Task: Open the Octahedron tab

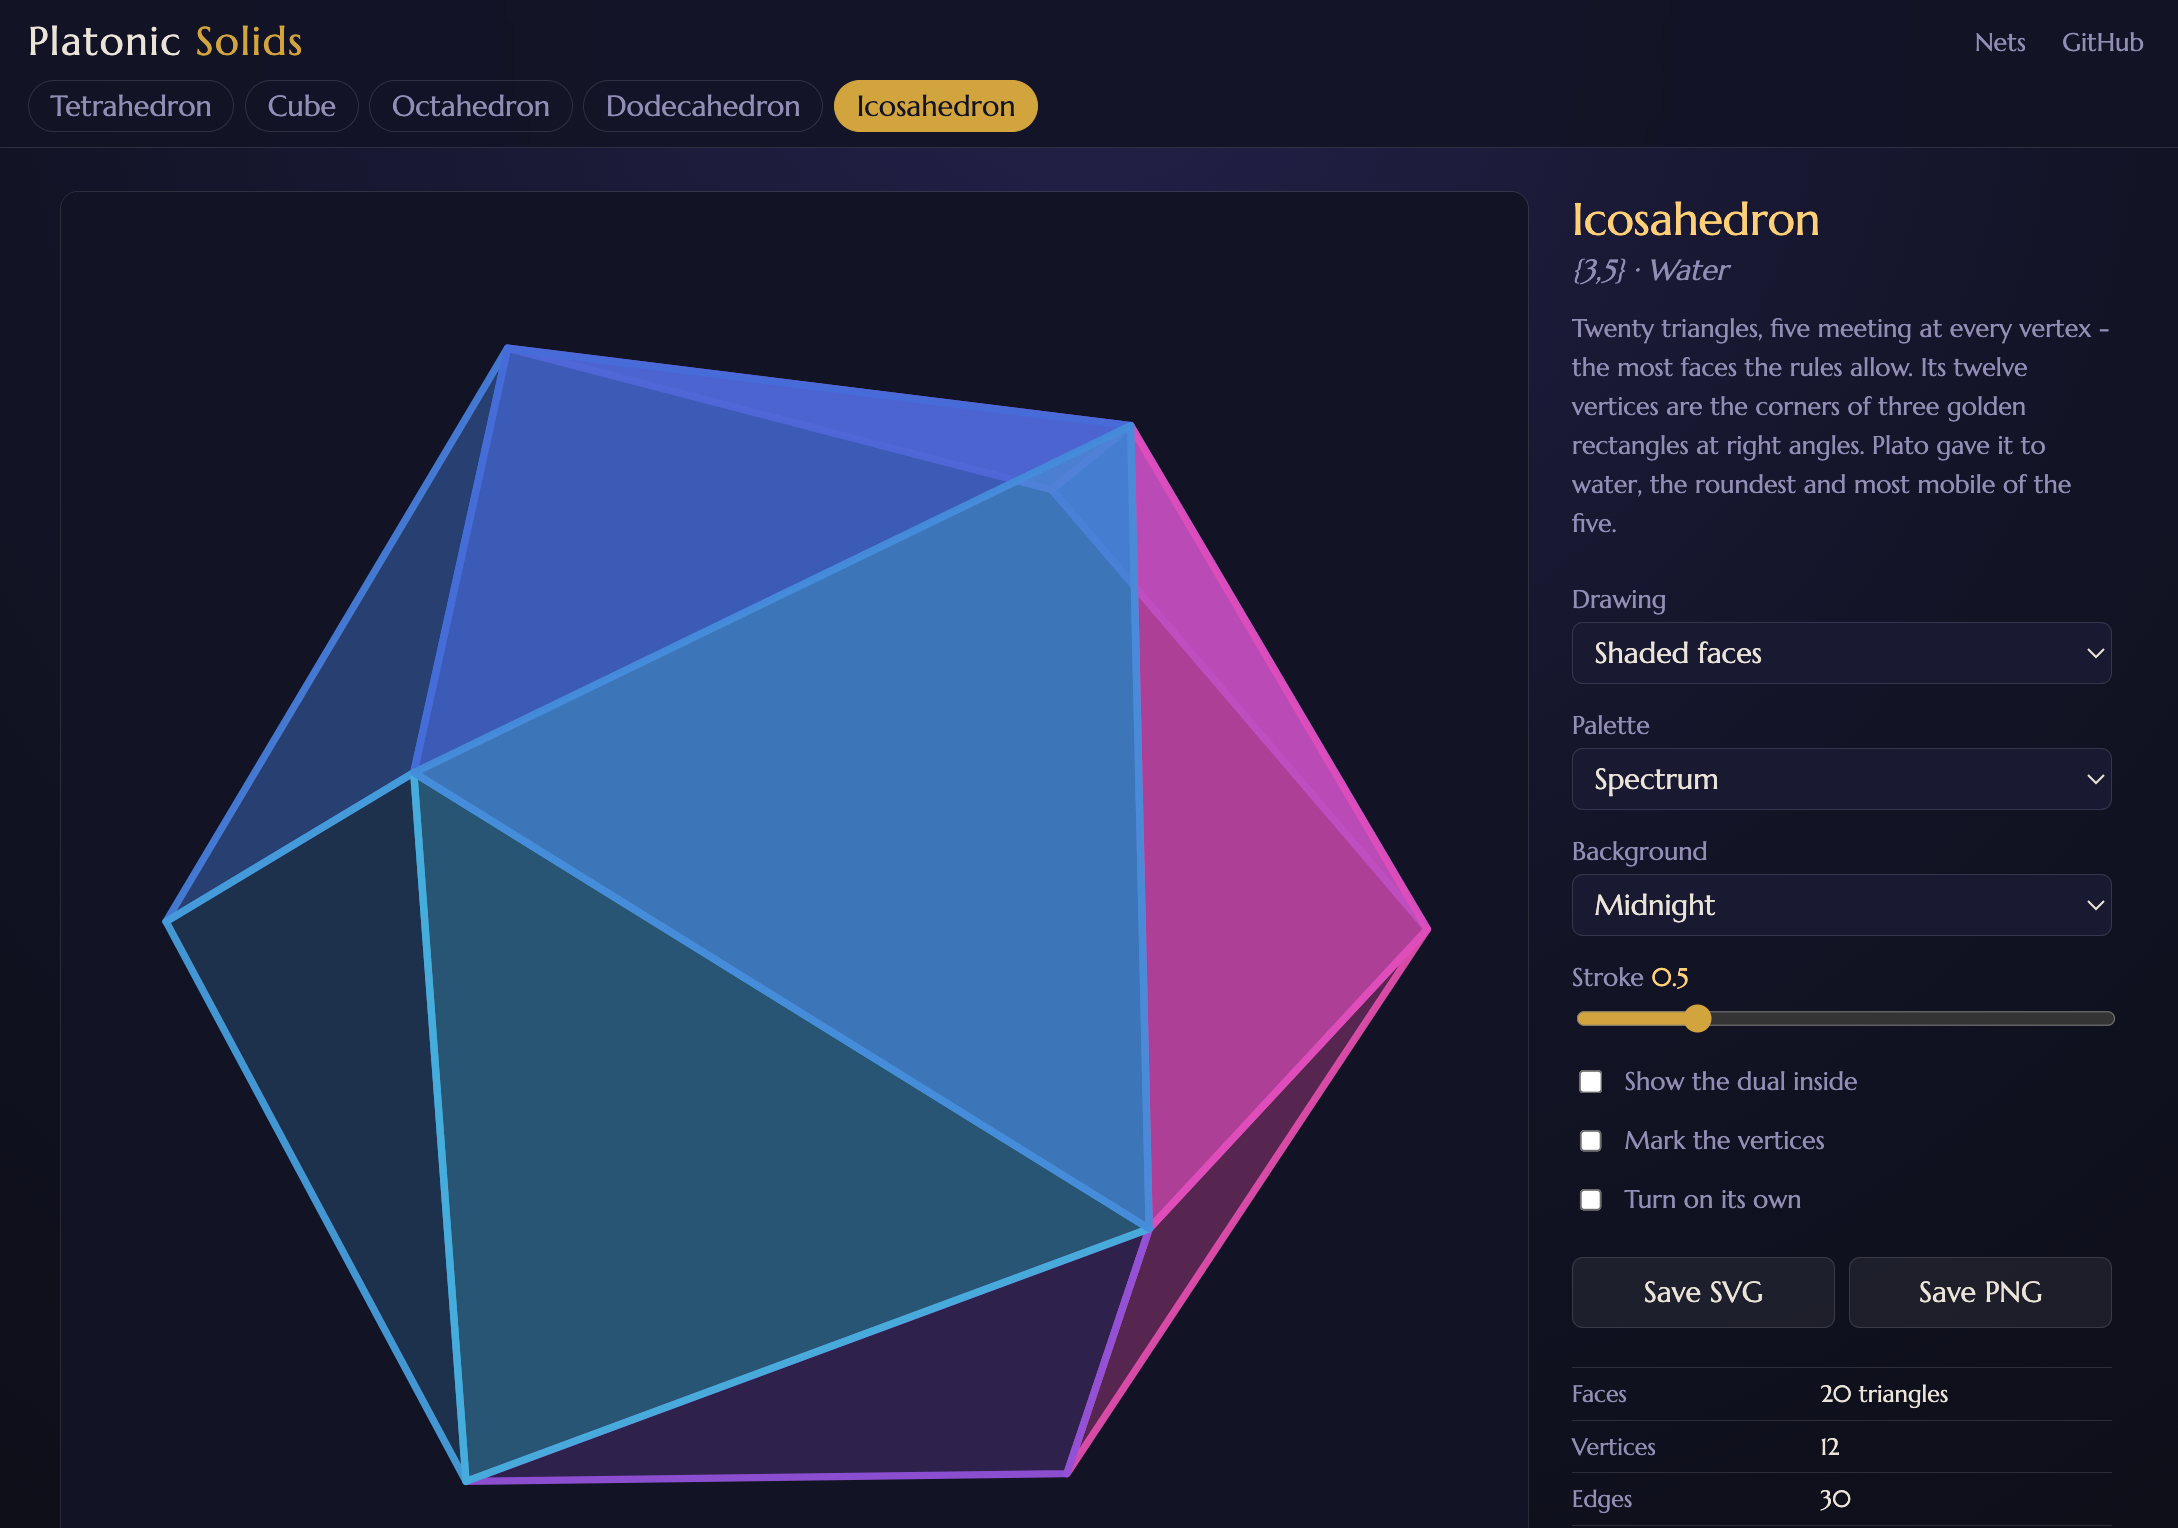Action: click(471, 106)
